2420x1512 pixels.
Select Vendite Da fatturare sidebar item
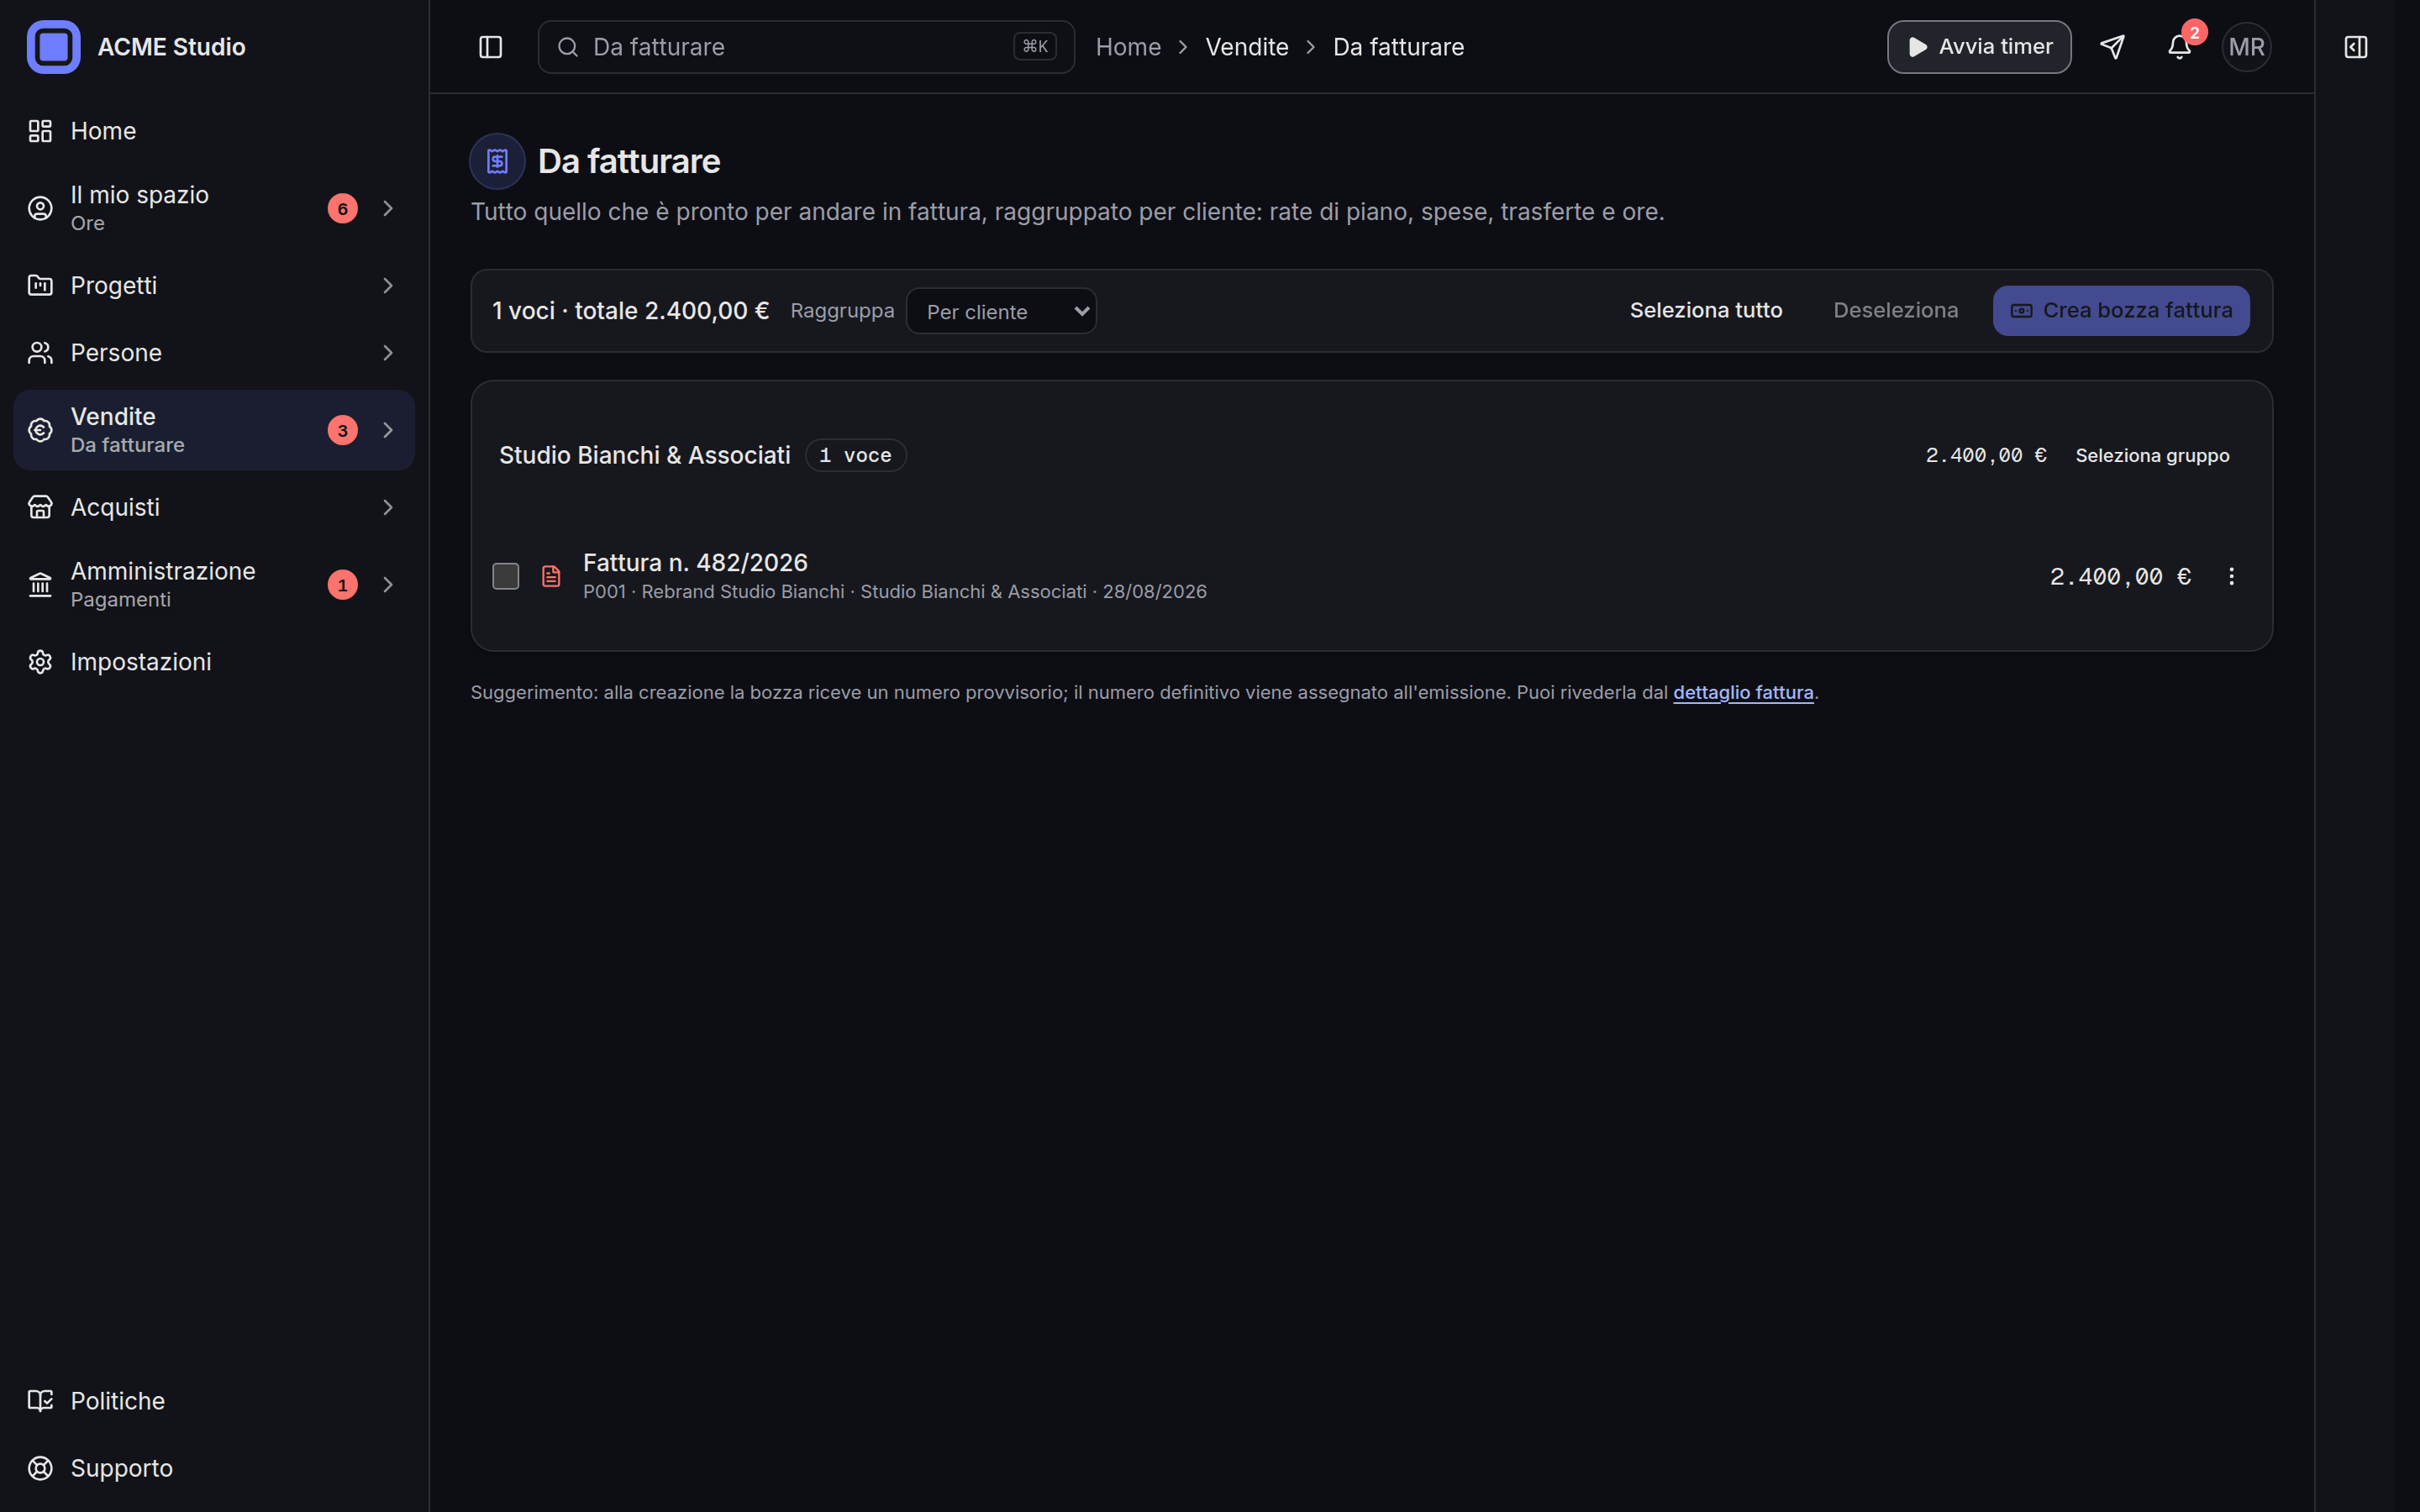[214, 430]
